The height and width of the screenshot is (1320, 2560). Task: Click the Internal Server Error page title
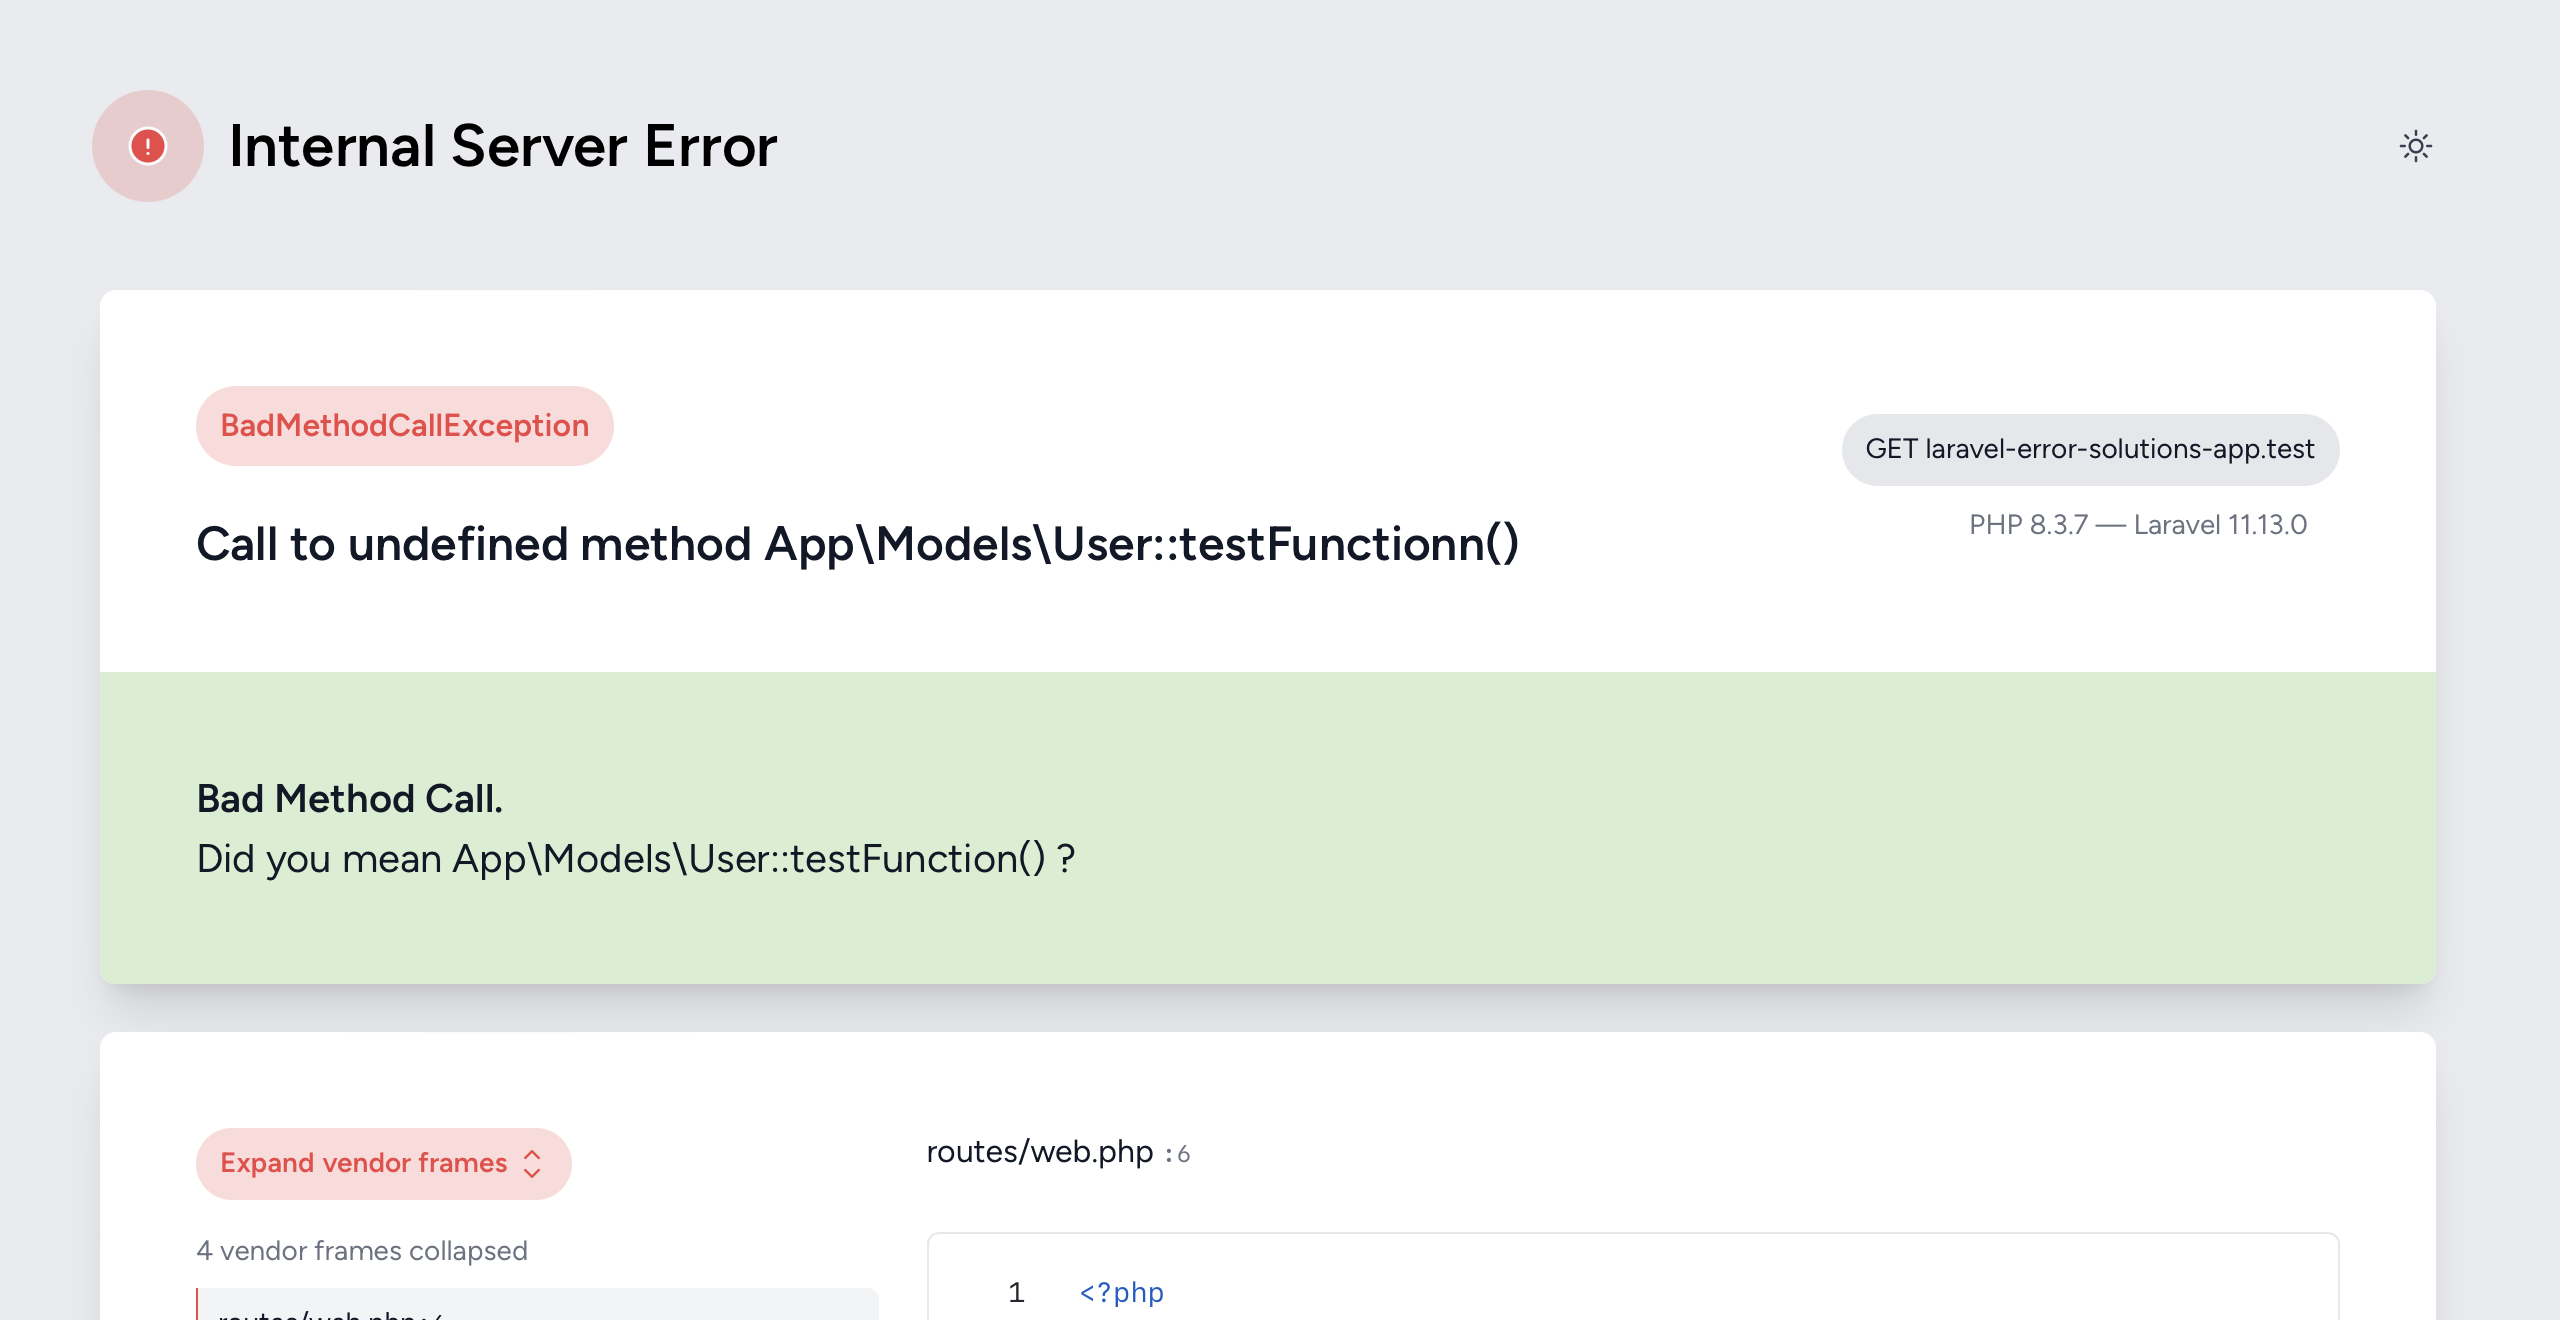pyautogui.click(x=502, y=146)
